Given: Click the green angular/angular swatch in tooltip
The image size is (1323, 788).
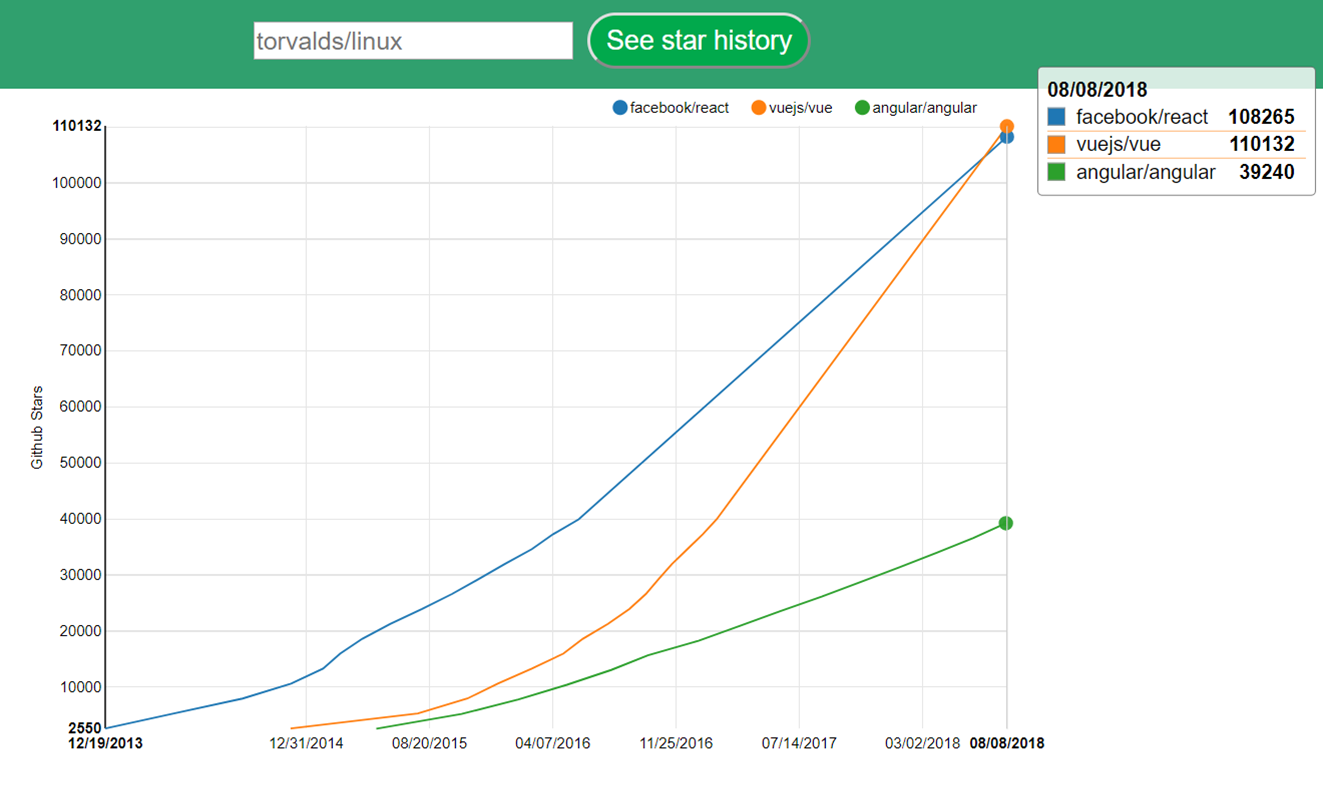Looking at the screenshot, I should [x=1056, y=172].
